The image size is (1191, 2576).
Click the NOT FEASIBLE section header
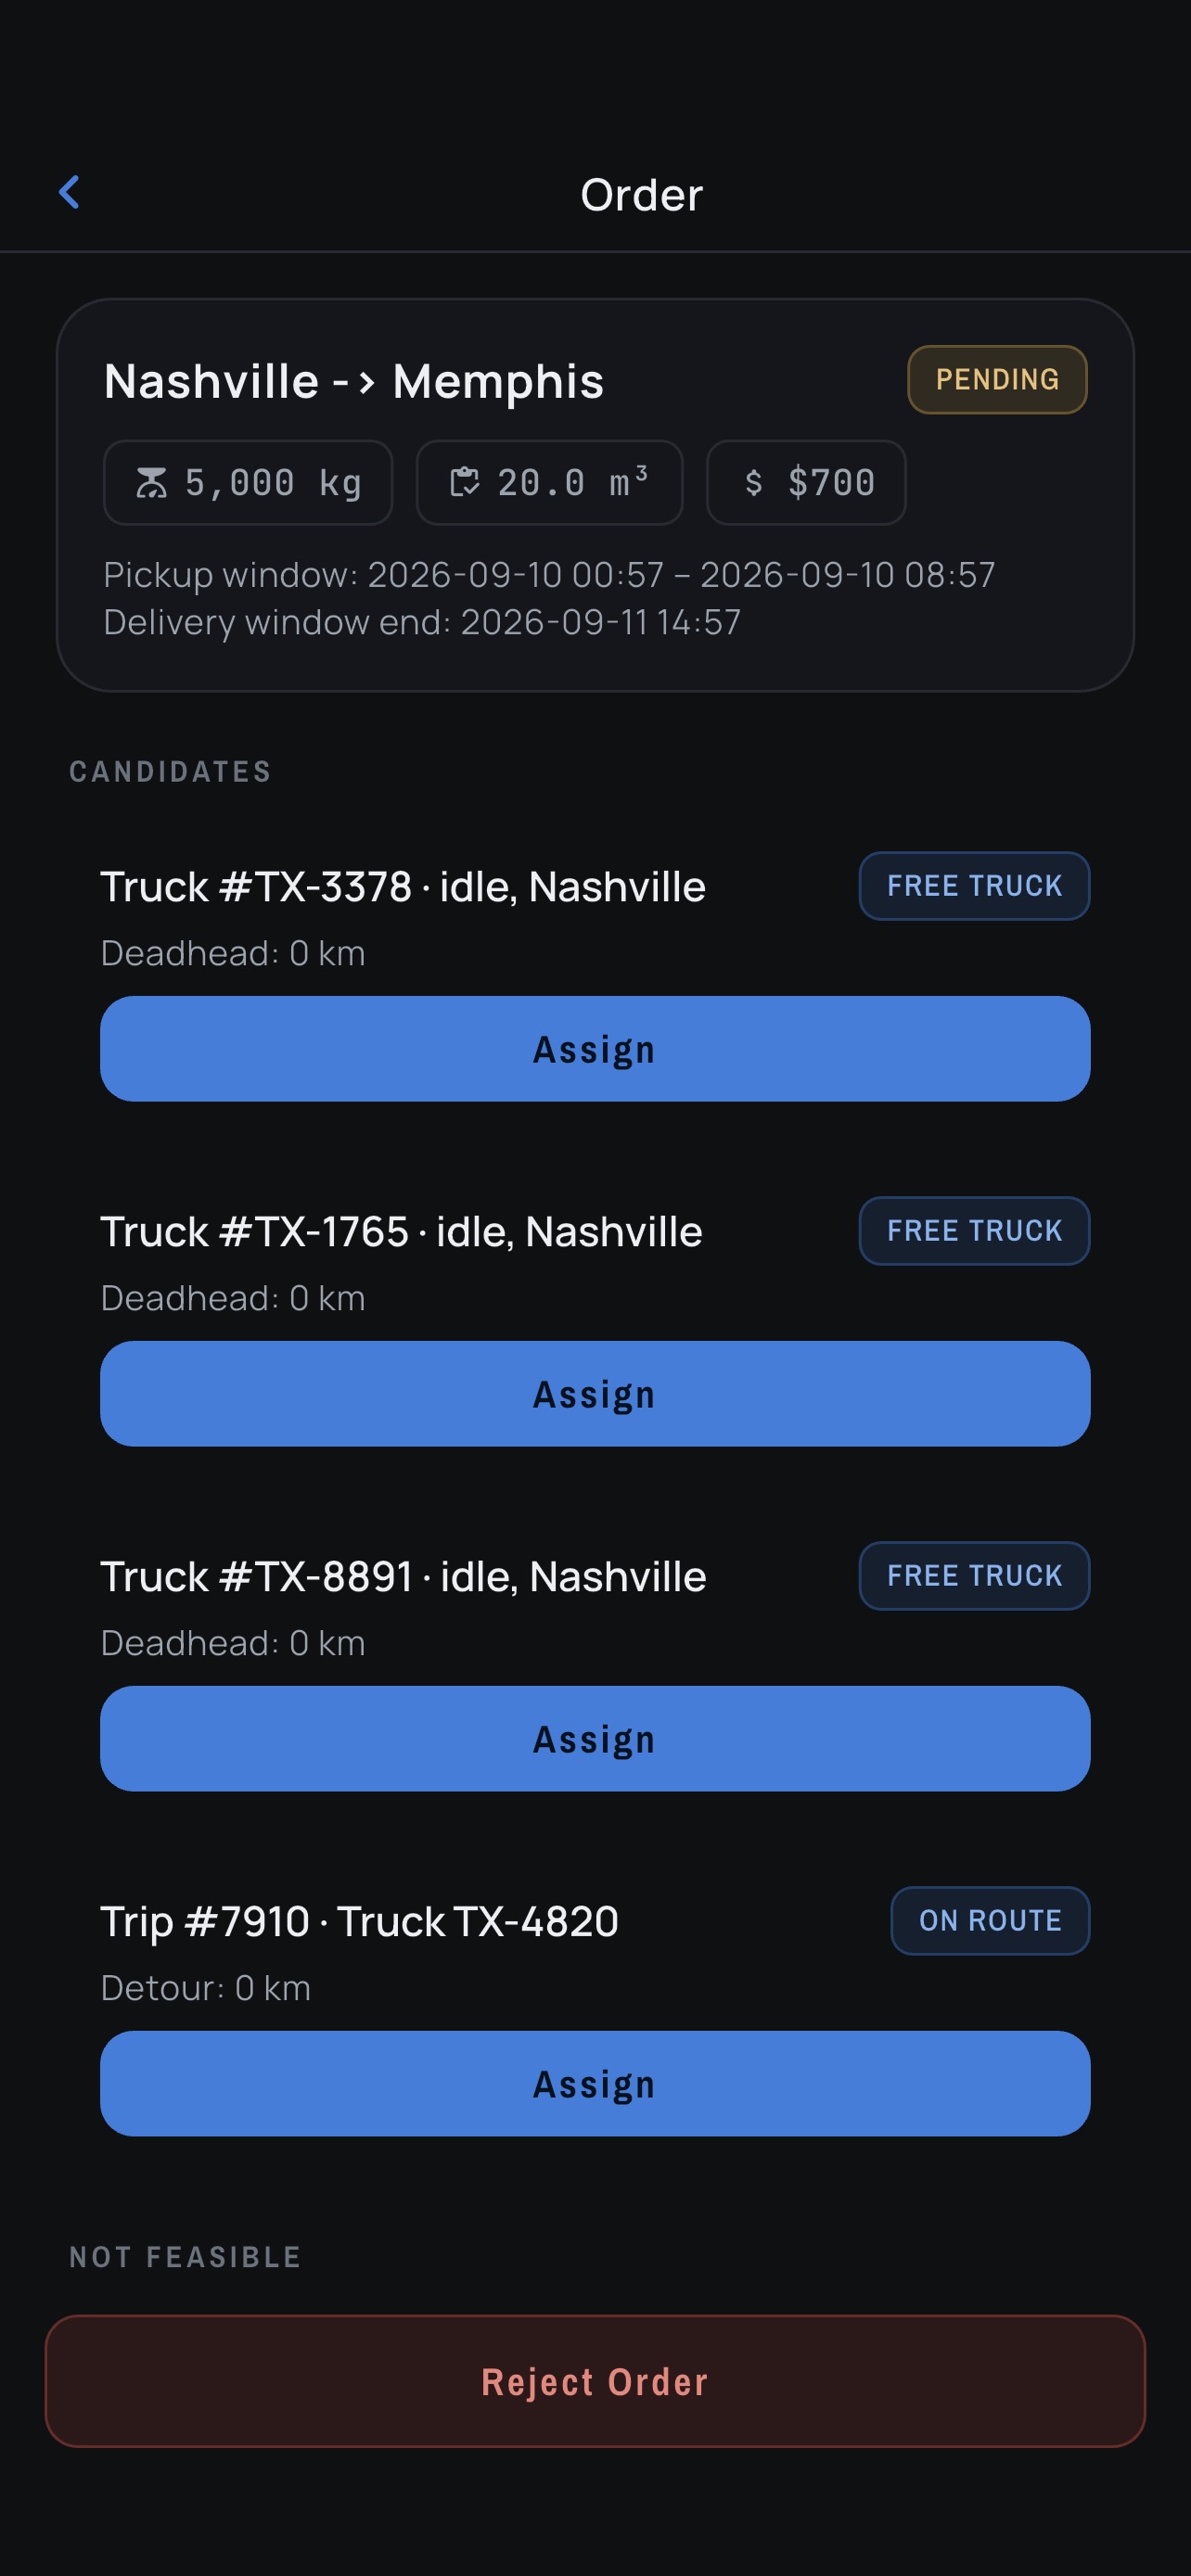(x=185, y=2257)
